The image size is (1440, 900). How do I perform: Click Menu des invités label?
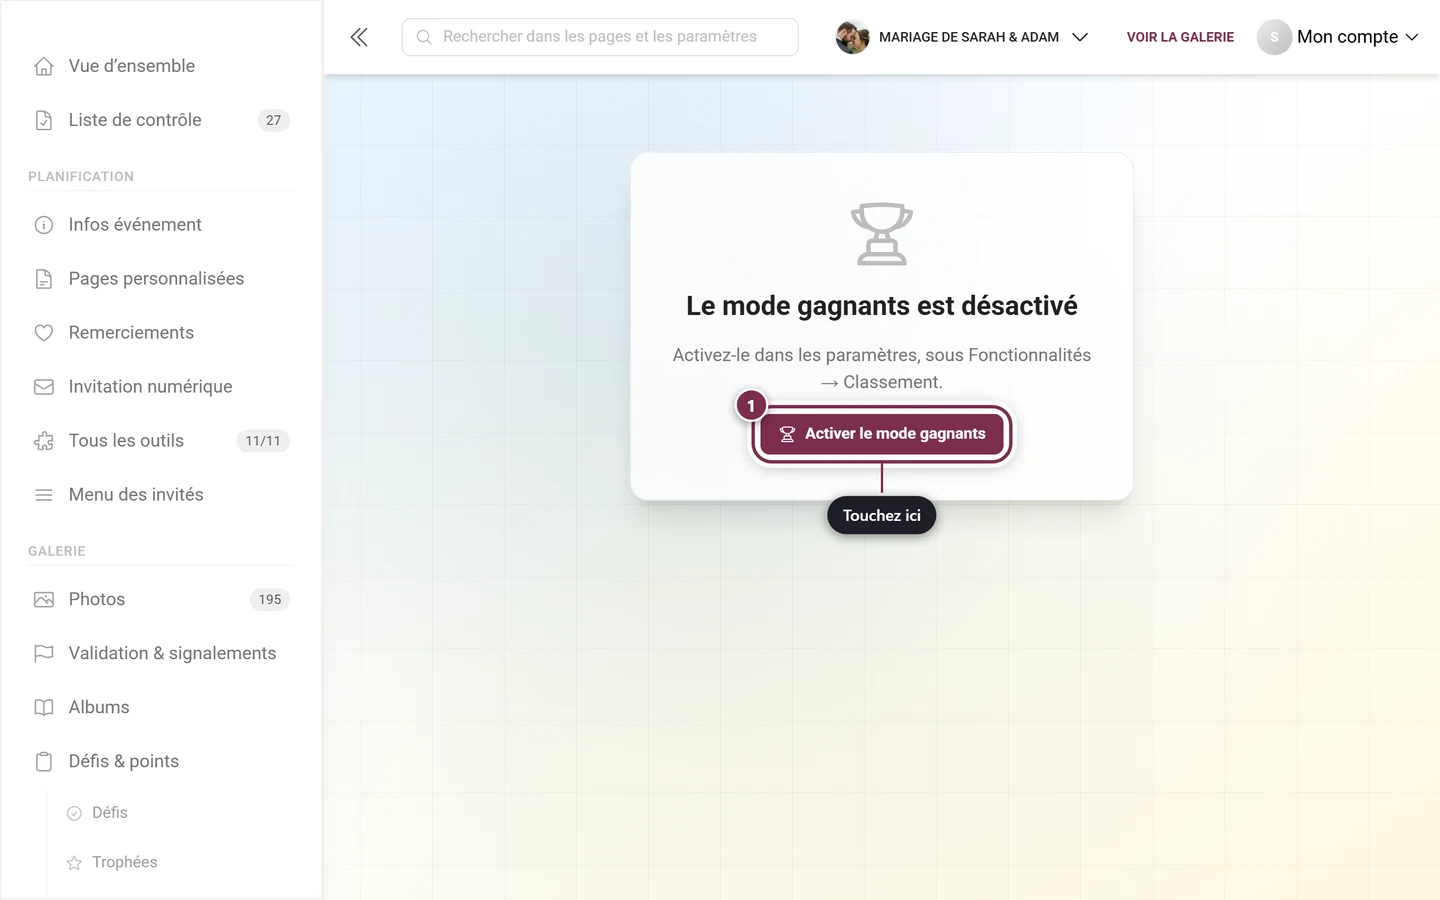136,495
